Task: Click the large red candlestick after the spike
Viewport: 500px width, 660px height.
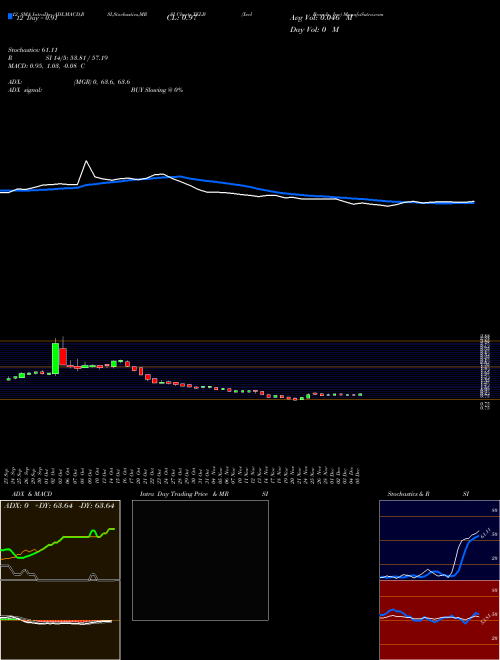Action: (63, 356)
